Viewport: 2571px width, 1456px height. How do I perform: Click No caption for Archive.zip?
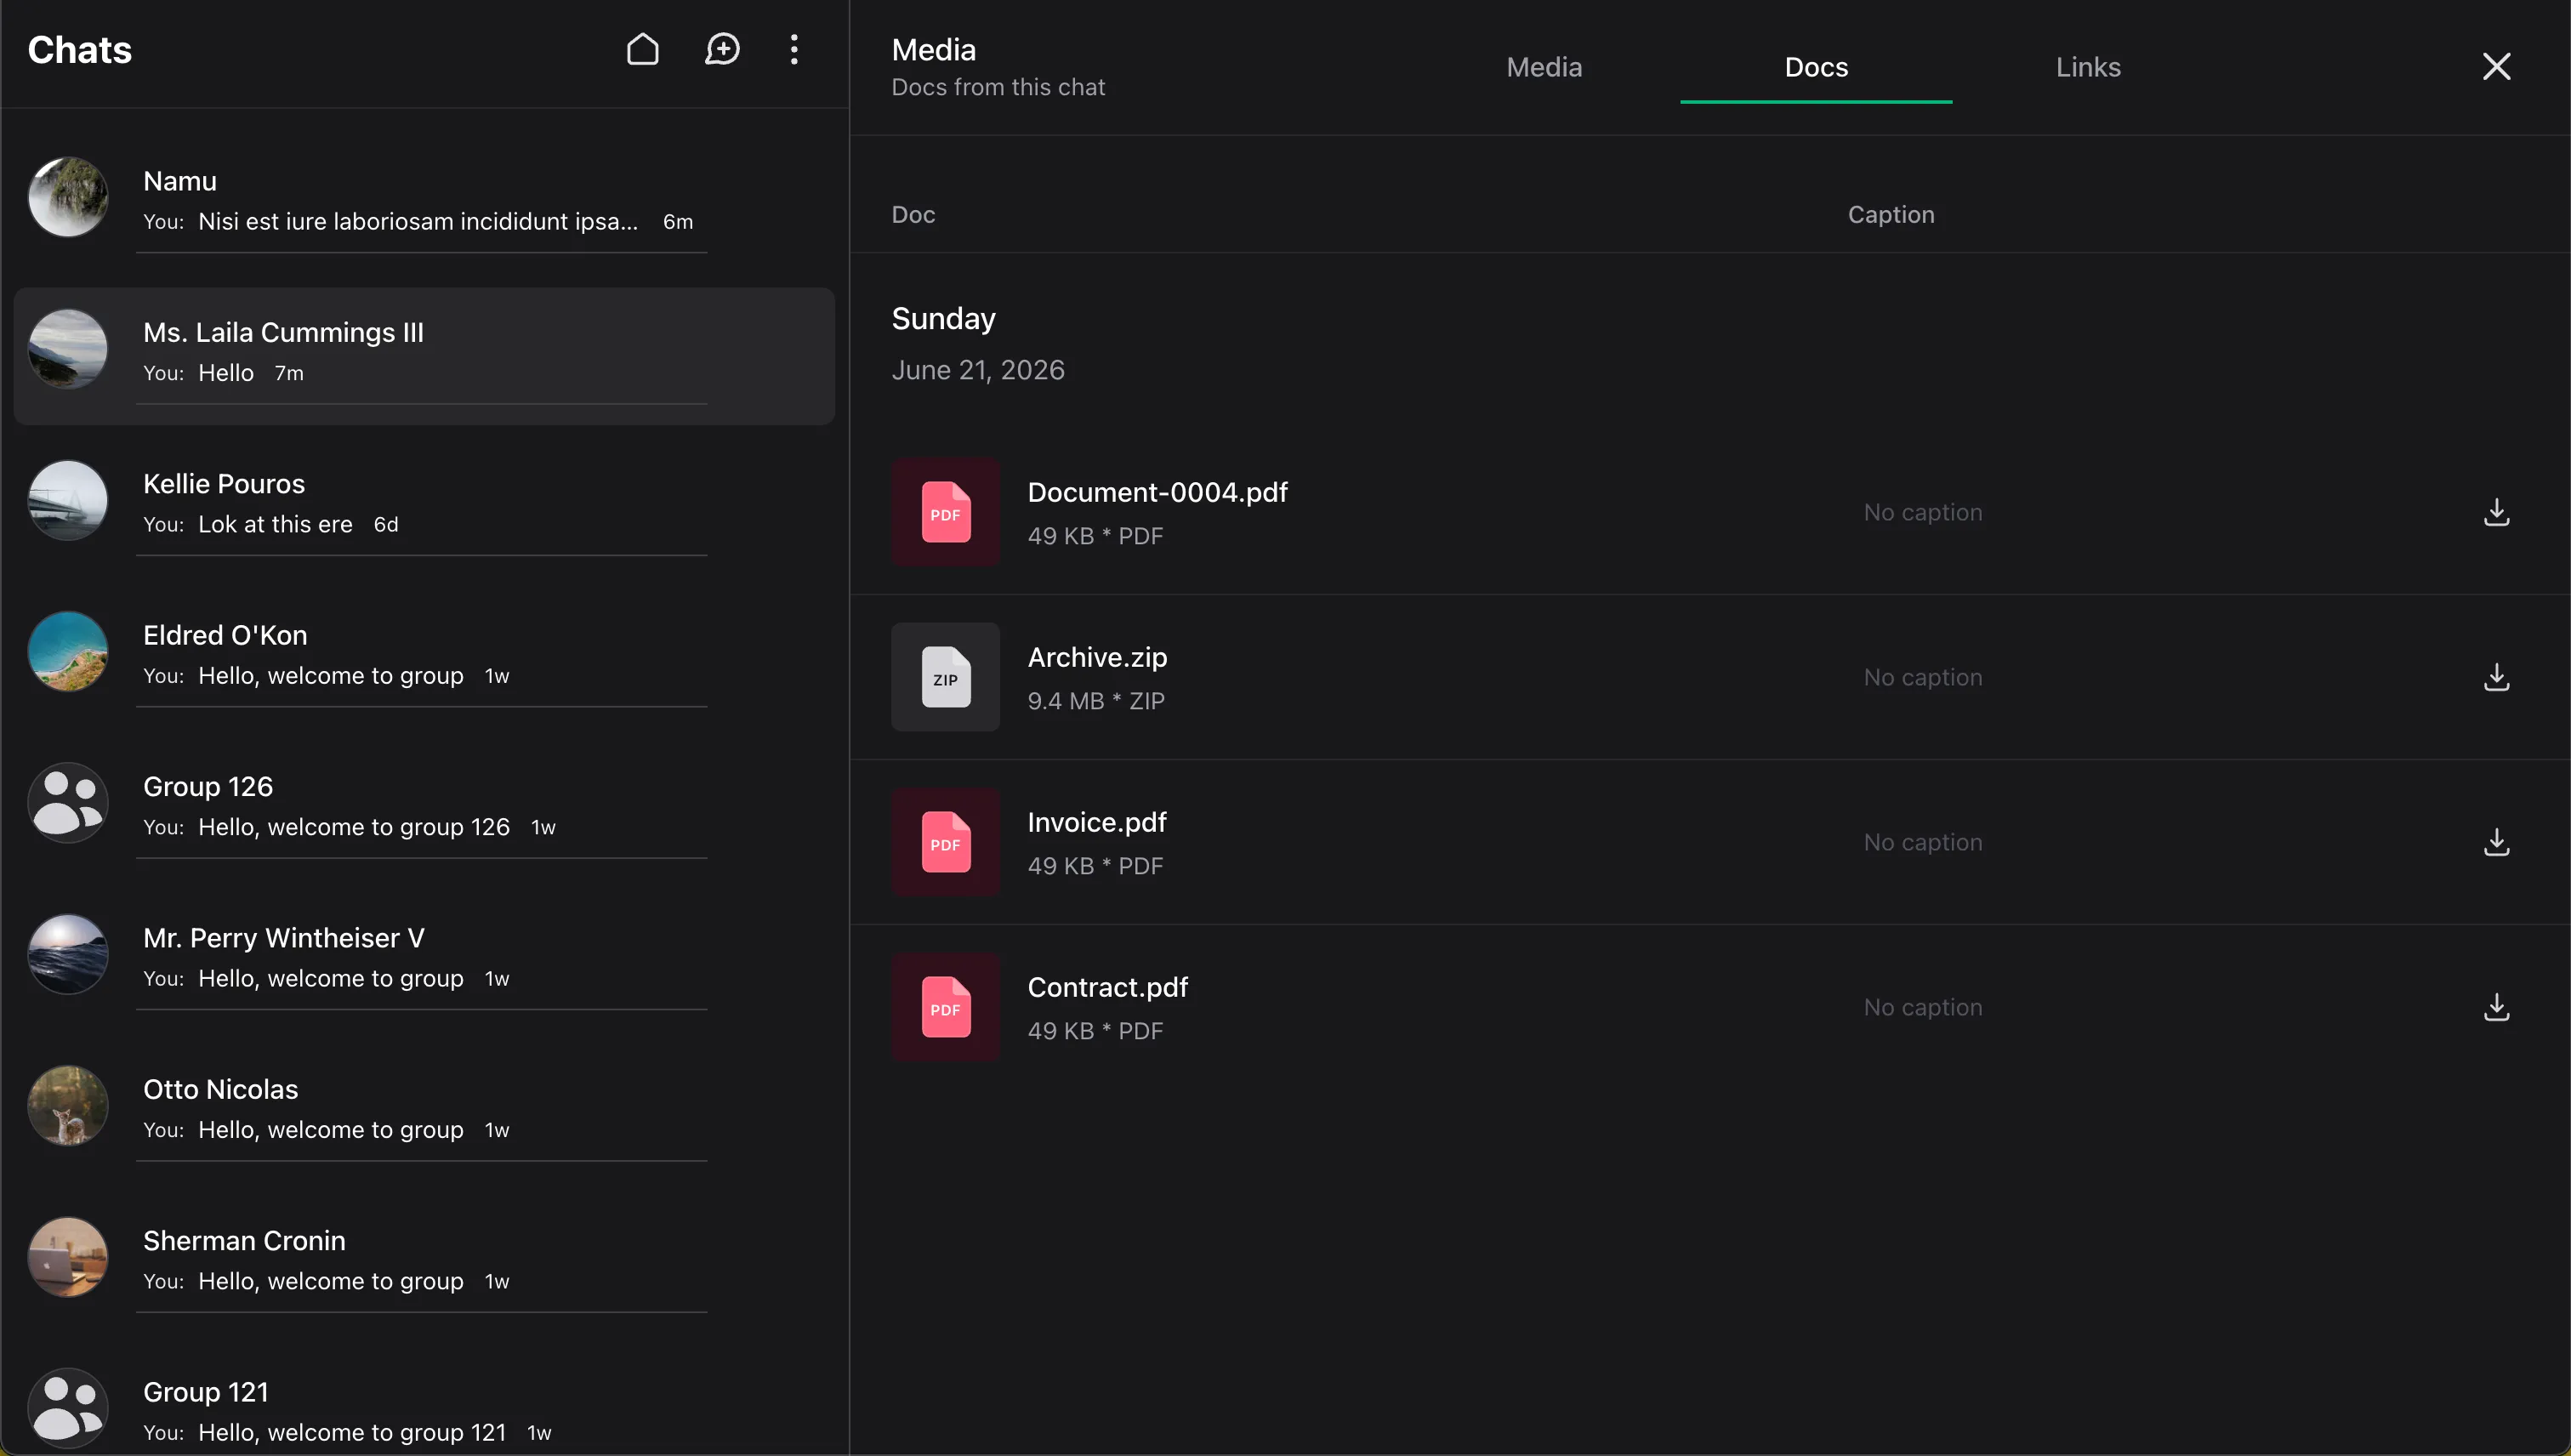click(1922, 677)
